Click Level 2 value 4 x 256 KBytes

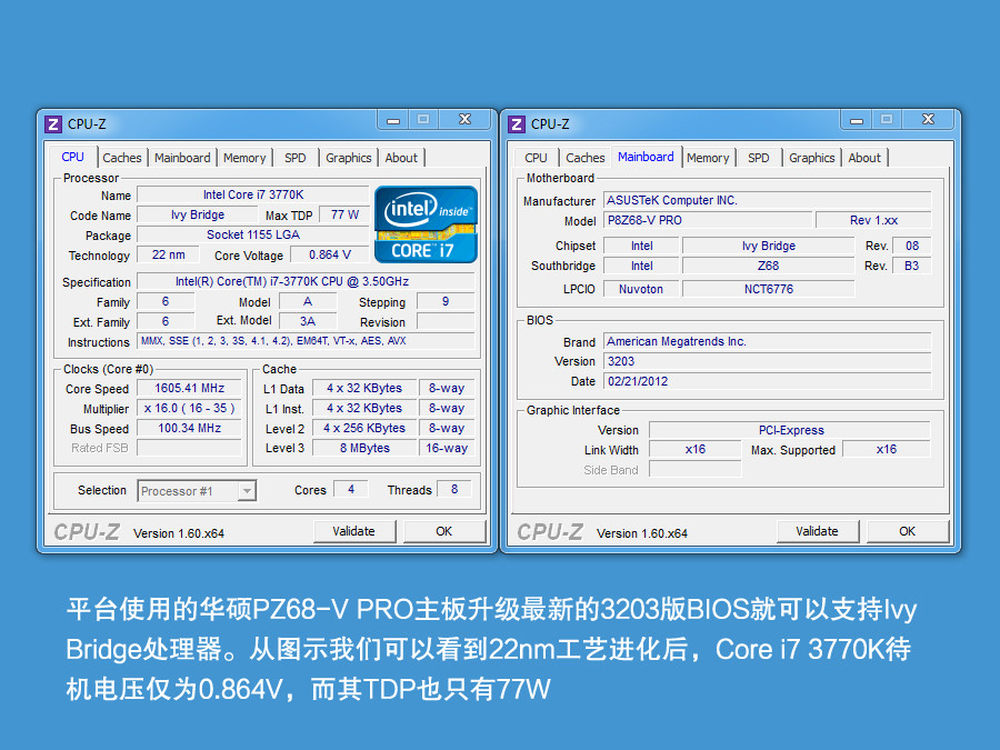(364, 428)
